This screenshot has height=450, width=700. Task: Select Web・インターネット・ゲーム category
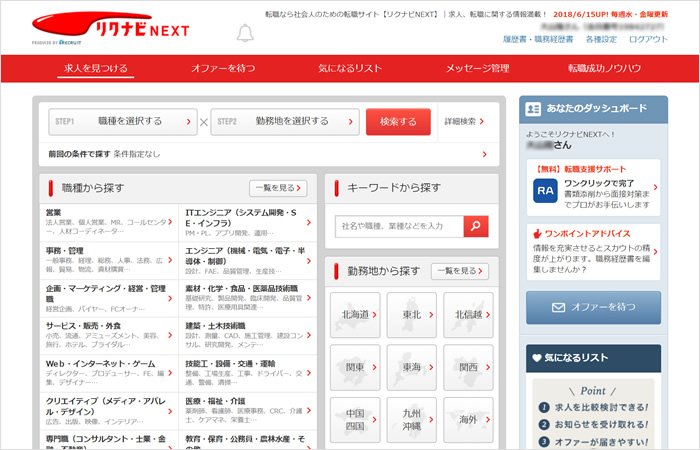coord(109,373)
